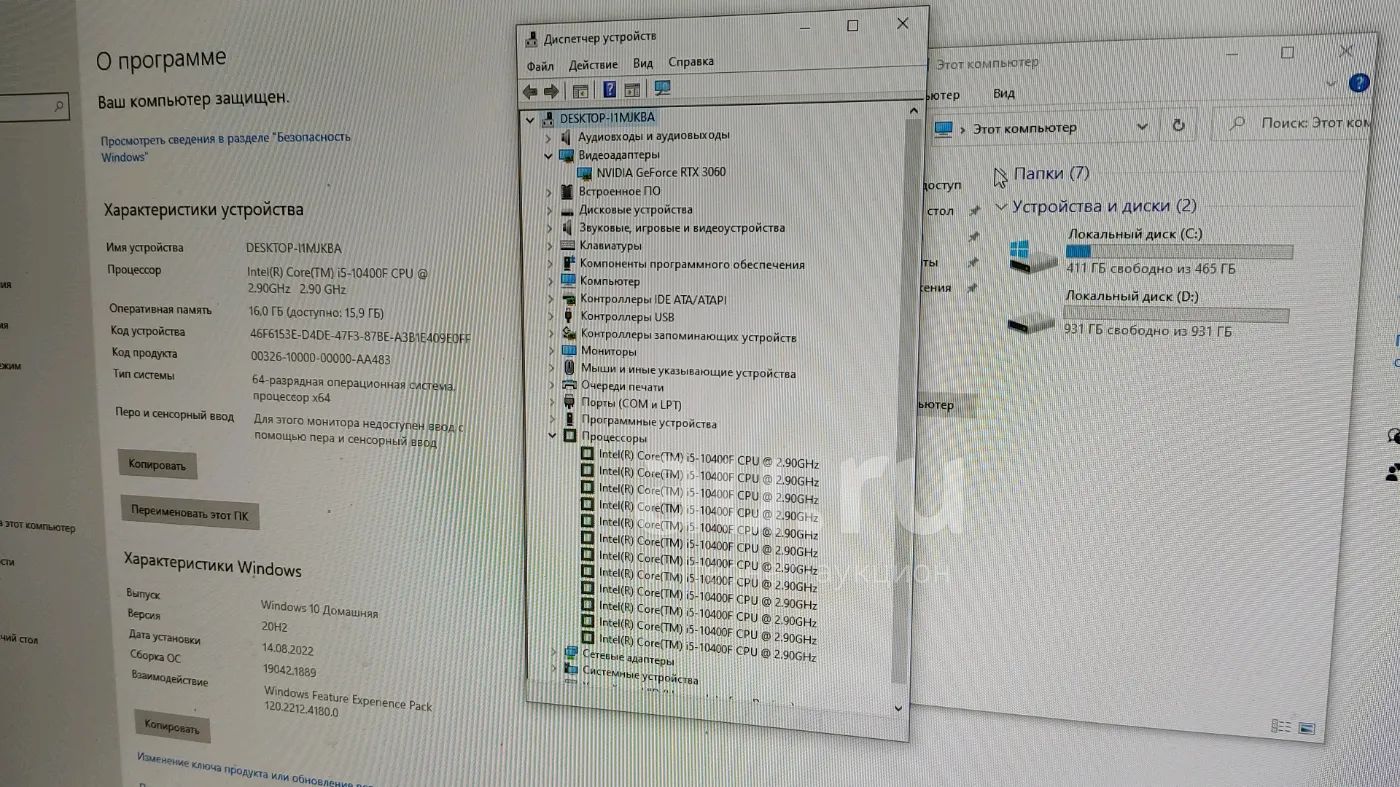Click the Device Manager scrollbar down arrow

(x=898, y=708)
